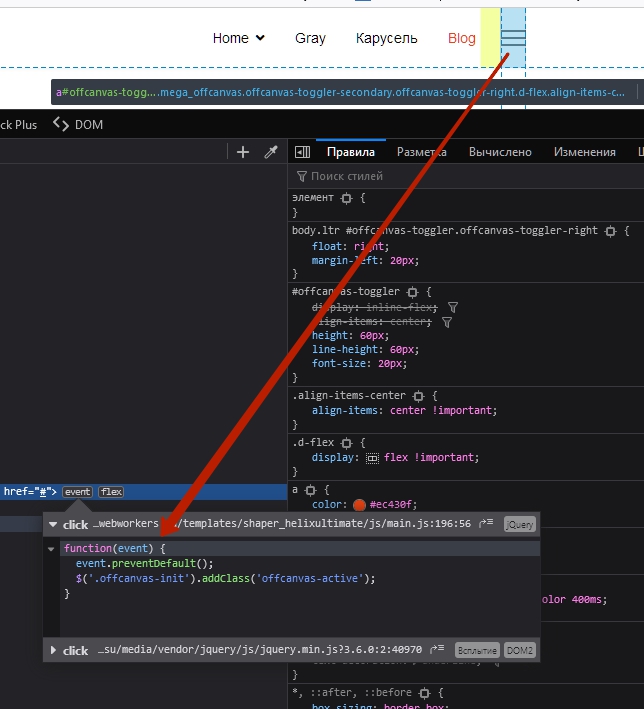Collapse the first click listener from main.js
Image resolution: width=644 pixels, height=709 pixels.
tap(53, 525)
